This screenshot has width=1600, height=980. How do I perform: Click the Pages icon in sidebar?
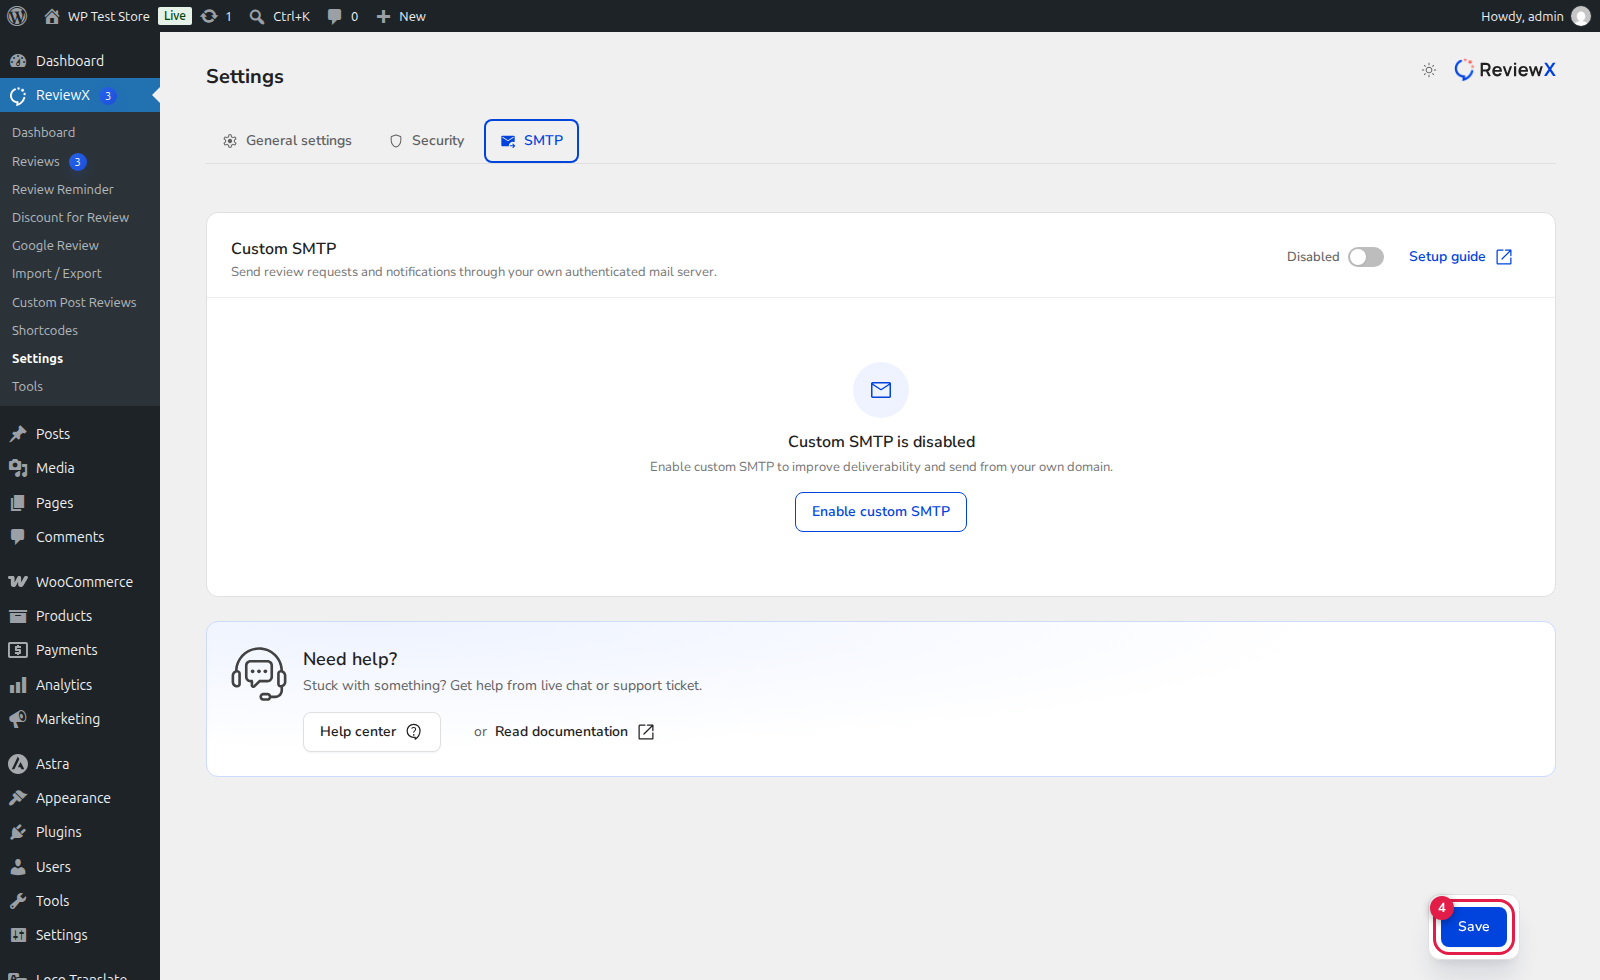[x=18, y=503]
